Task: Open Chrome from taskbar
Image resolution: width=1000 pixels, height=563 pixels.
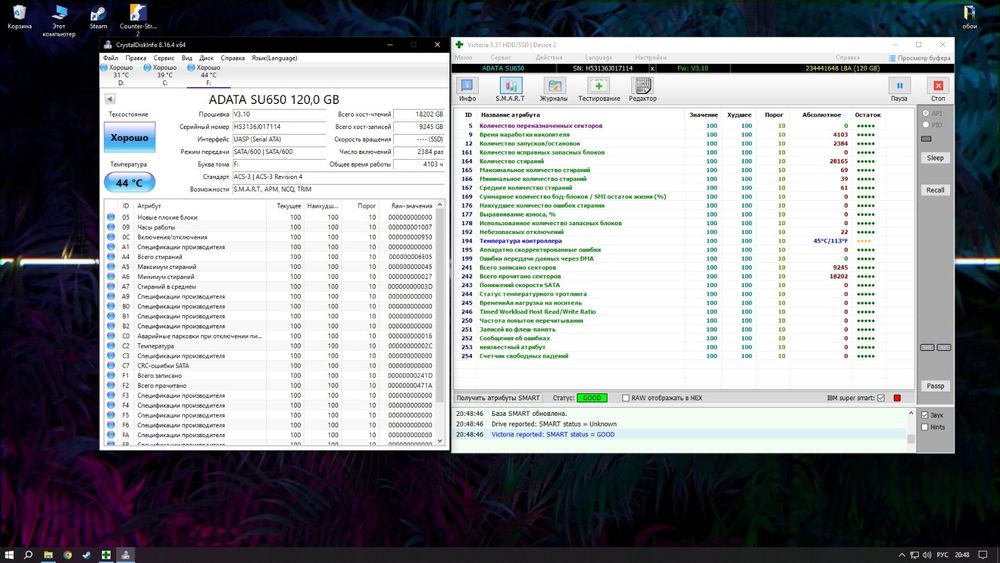Action: click(67, 555)
